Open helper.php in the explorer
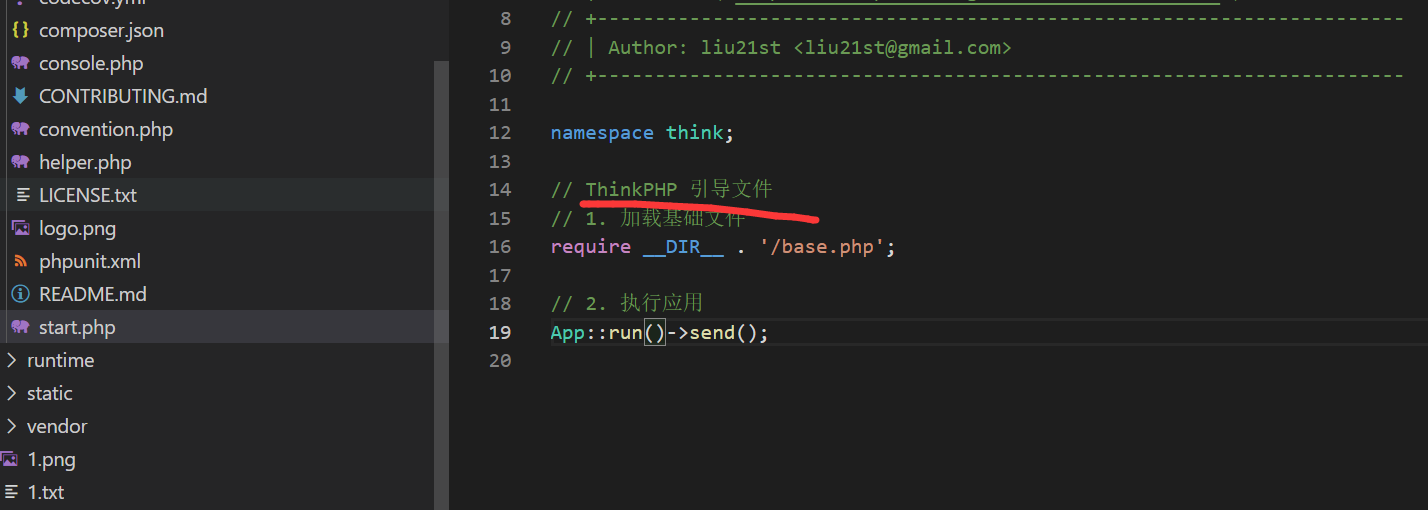Viewport: 1428px width, 510px height. pos(85,162)
